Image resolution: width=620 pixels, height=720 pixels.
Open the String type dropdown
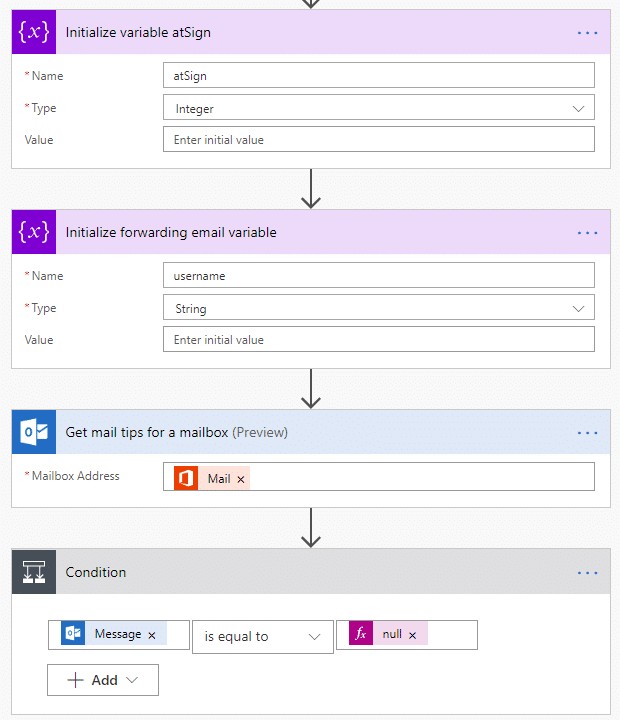click(379, 308)
